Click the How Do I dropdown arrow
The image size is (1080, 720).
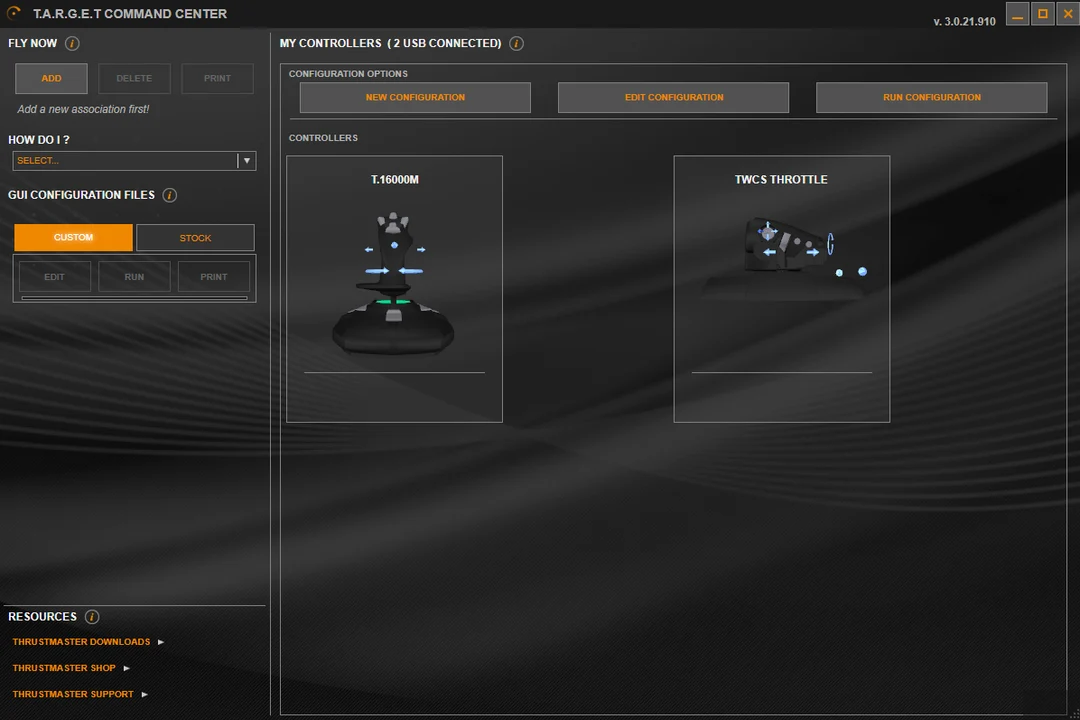coord(247,161)
